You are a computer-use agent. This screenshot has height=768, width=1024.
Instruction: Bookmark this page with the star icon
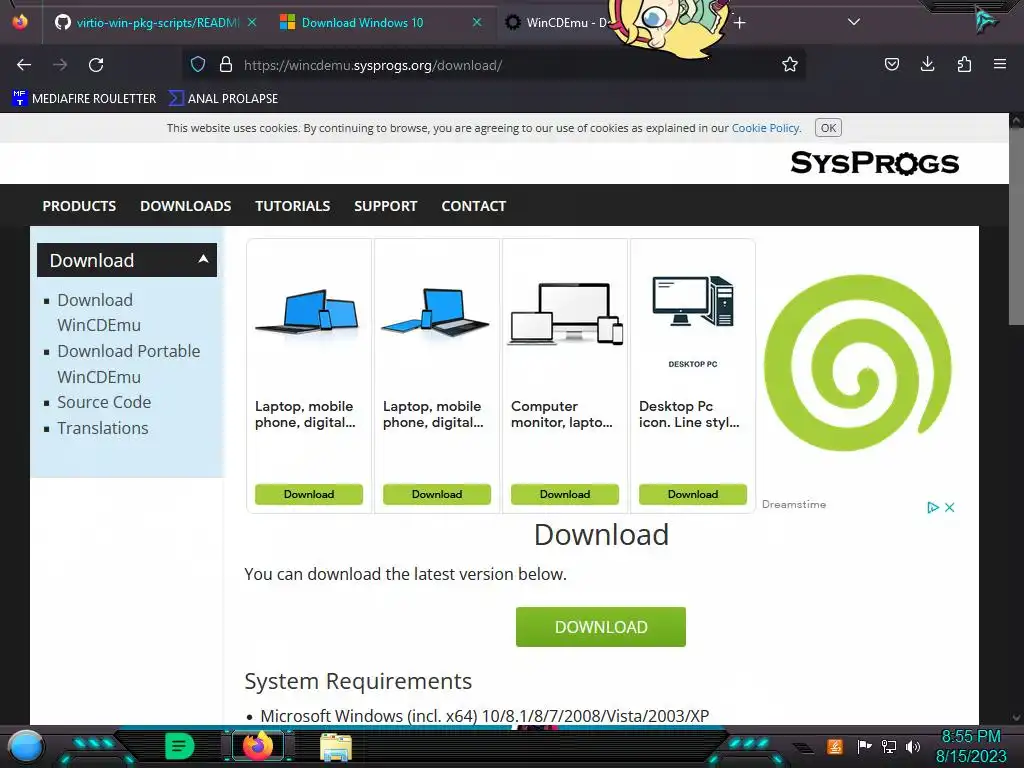(x=790, y=65)
